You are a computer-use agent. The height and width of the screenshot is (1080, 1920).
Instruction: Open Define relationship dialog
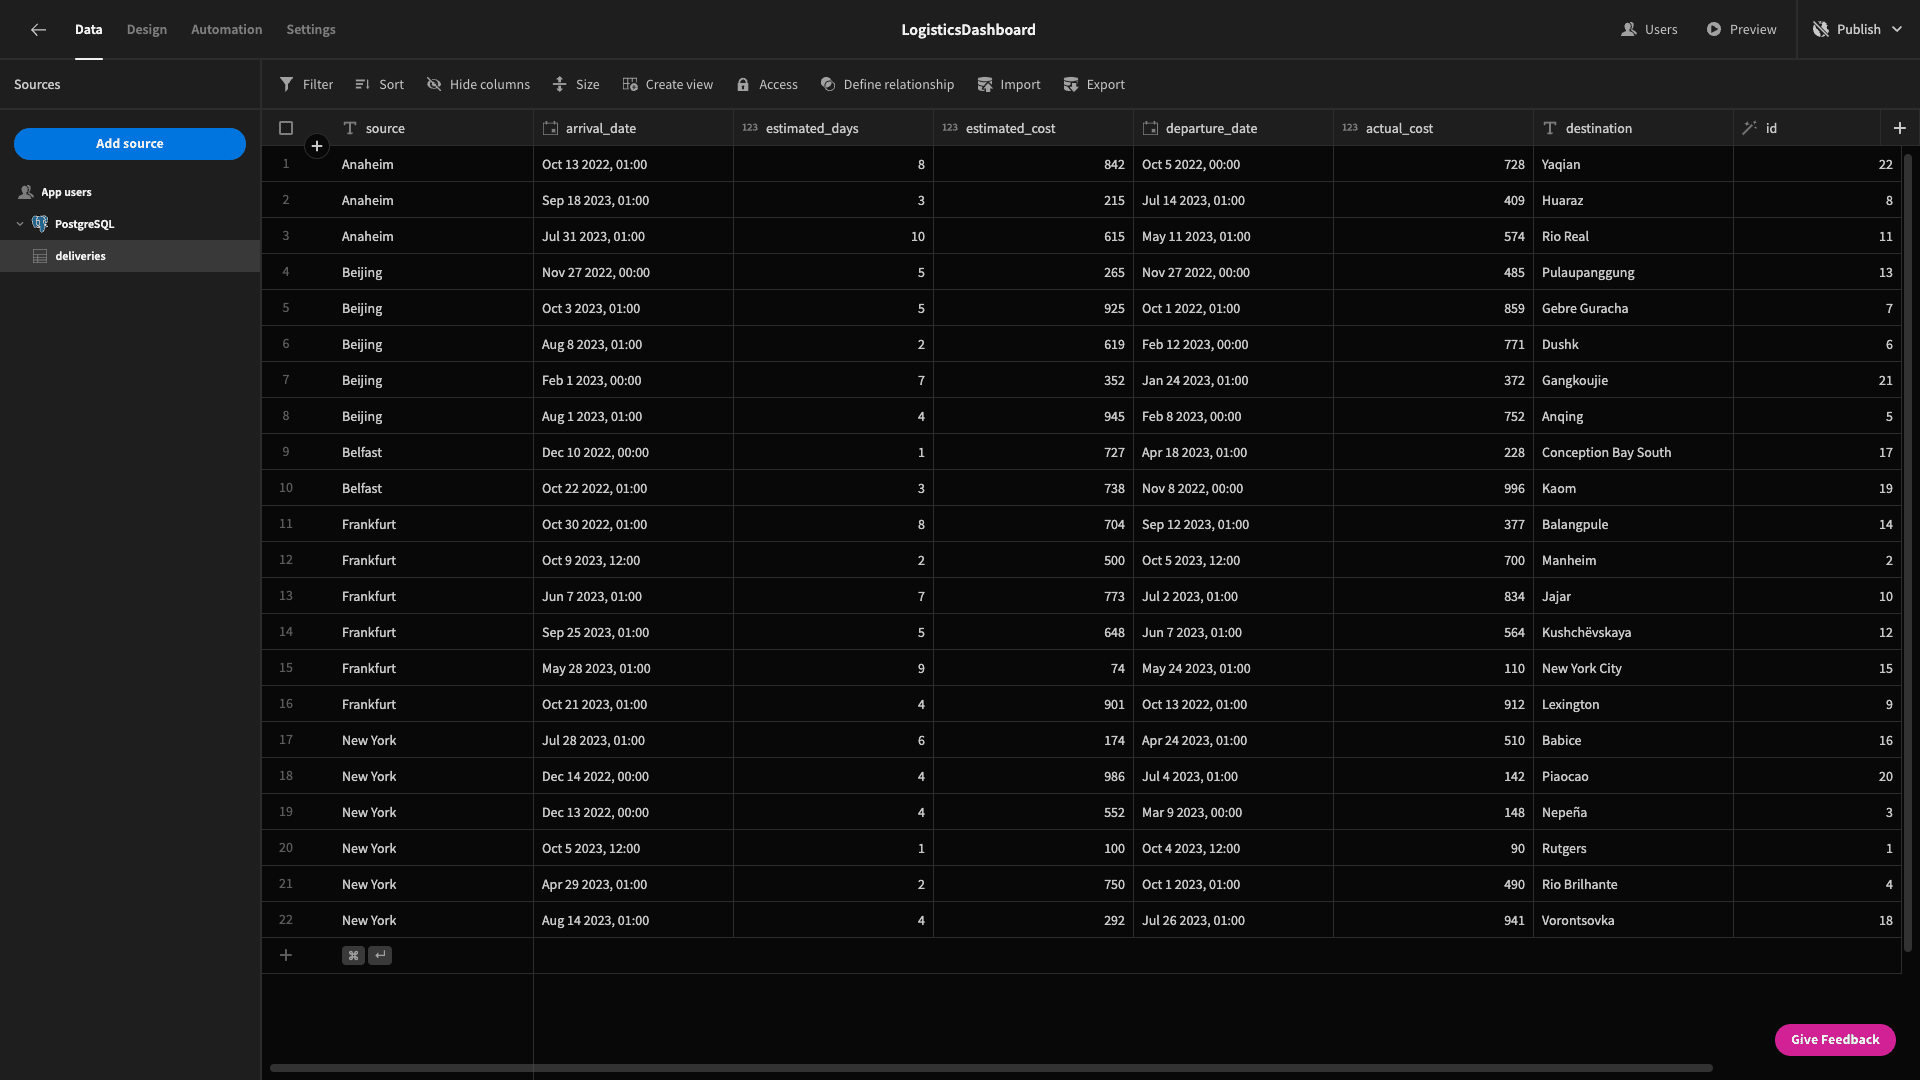pos(887,85)
